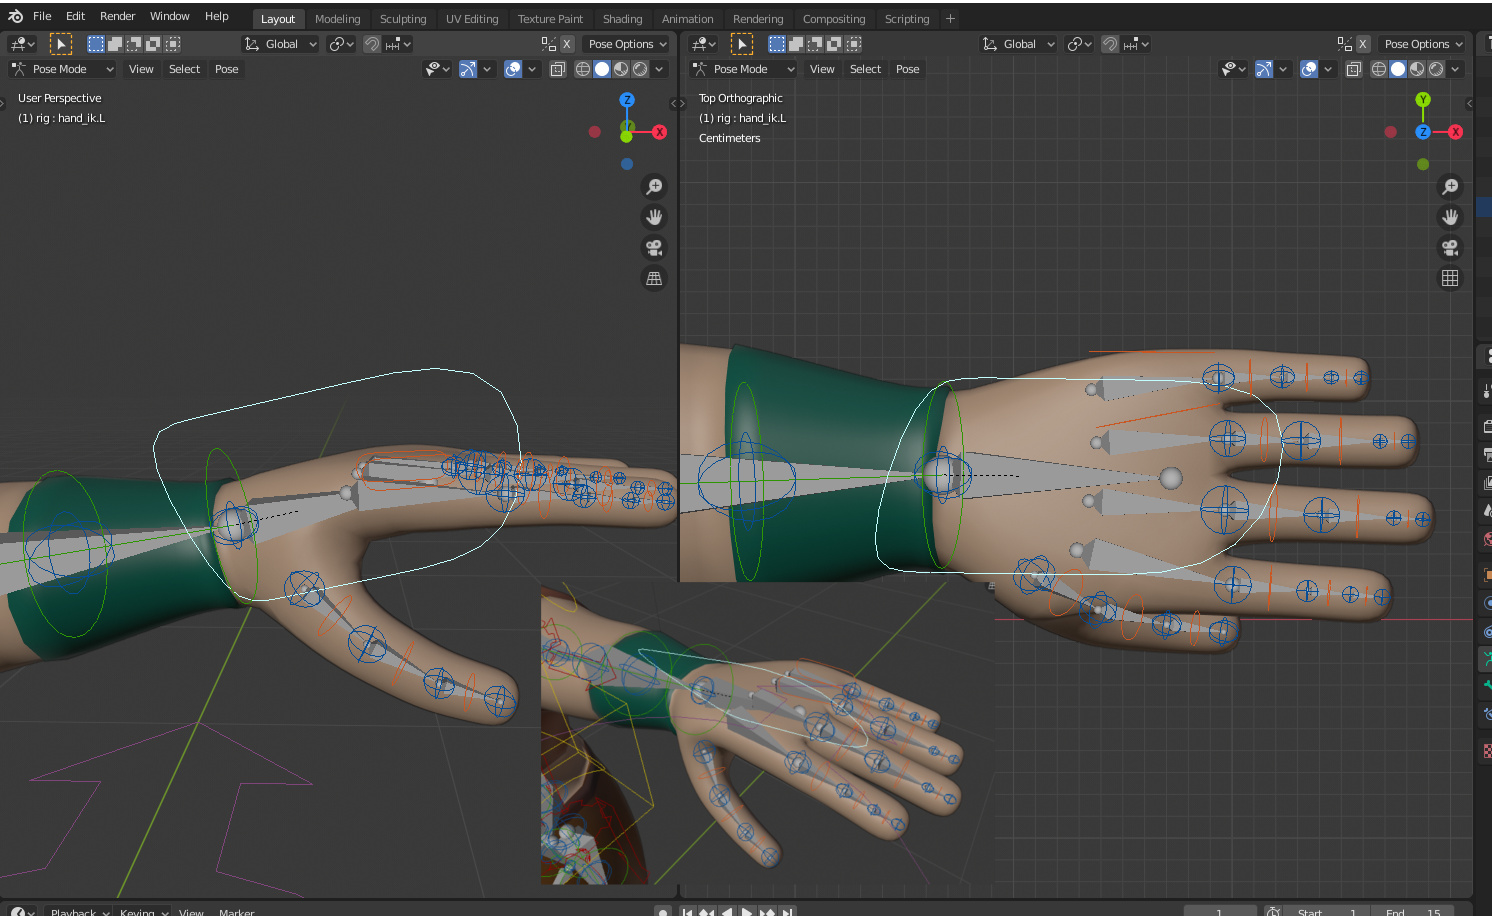Open Pose Options popover in left viewport
Image resolution: width=1492 pixels, height=916 pixels.
click(627, 44)
